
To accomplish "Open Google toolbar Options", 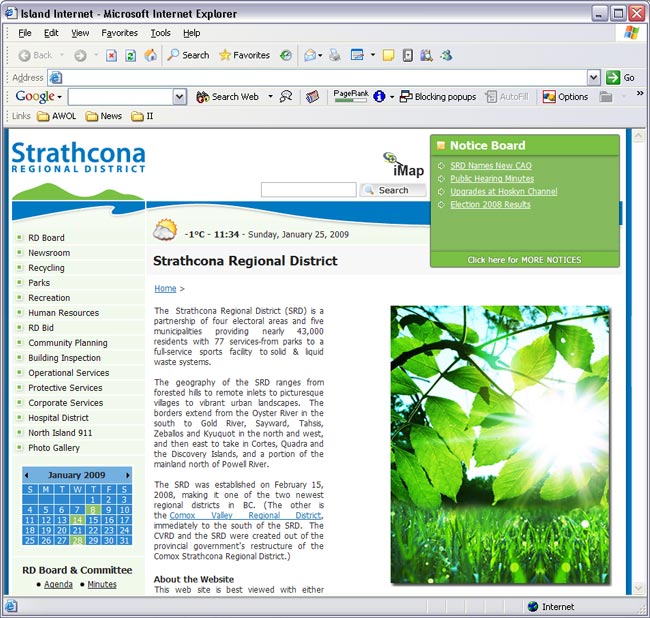I will click(565, 97).
